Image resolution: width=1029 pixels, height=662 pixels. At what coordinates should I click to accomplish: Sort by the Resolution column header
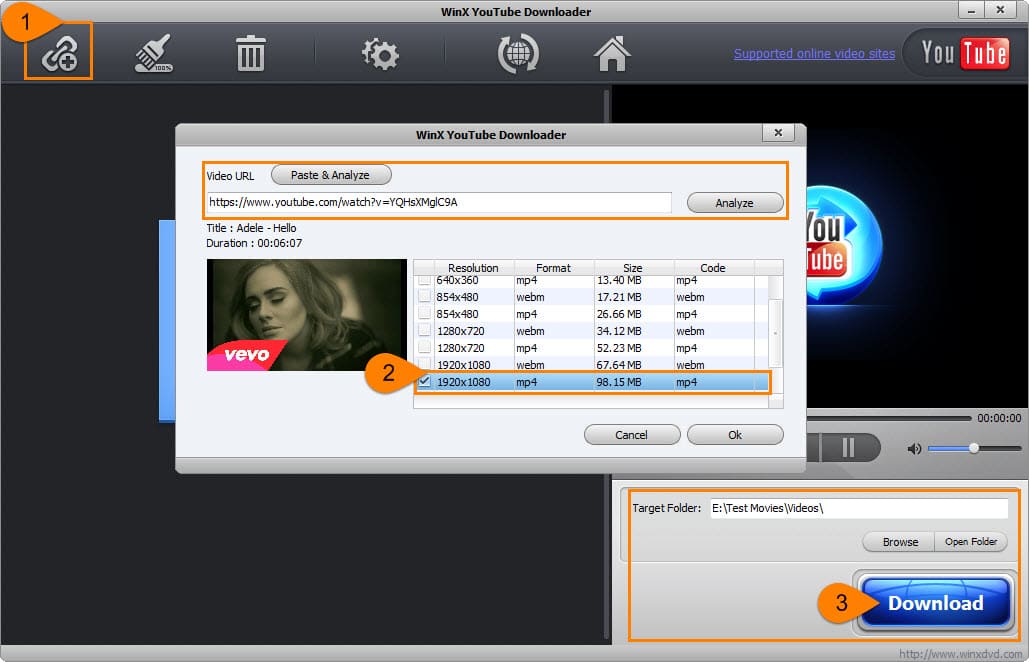click(x=473, y=268)
